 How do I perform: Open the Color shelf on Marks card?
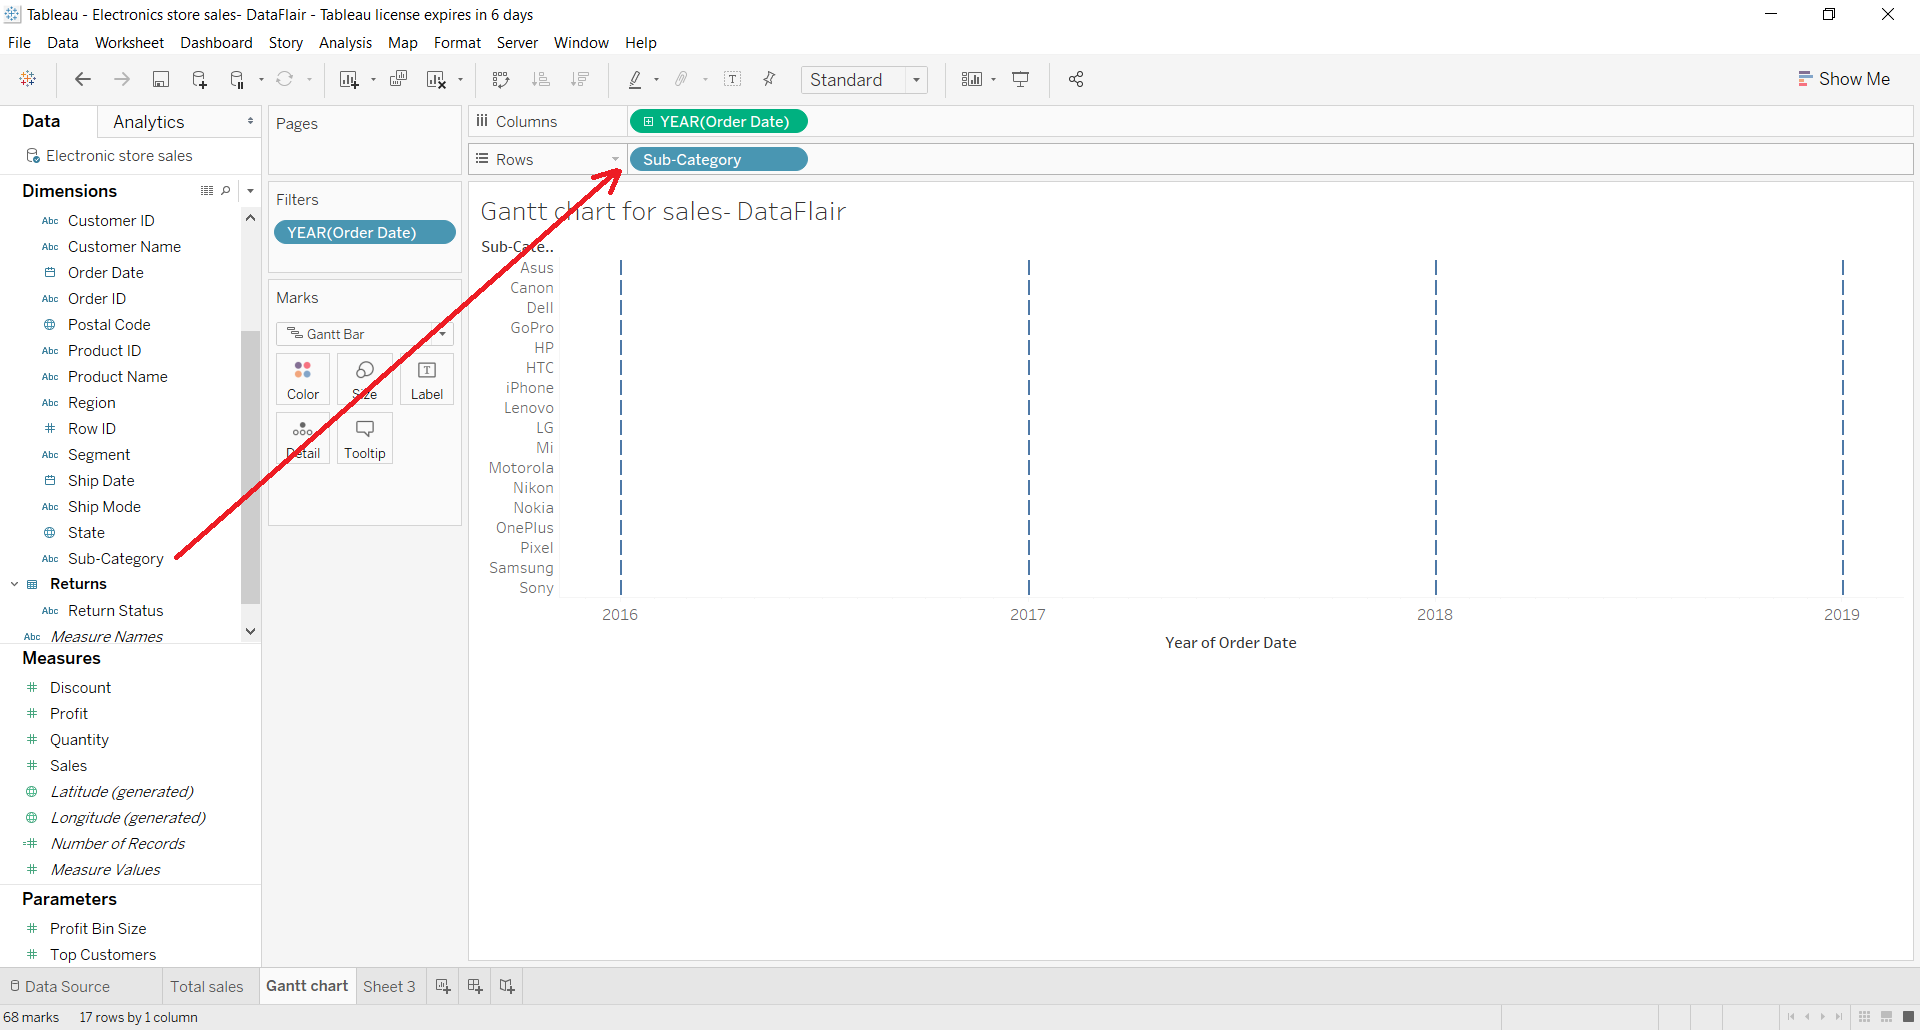coord(302,378)
